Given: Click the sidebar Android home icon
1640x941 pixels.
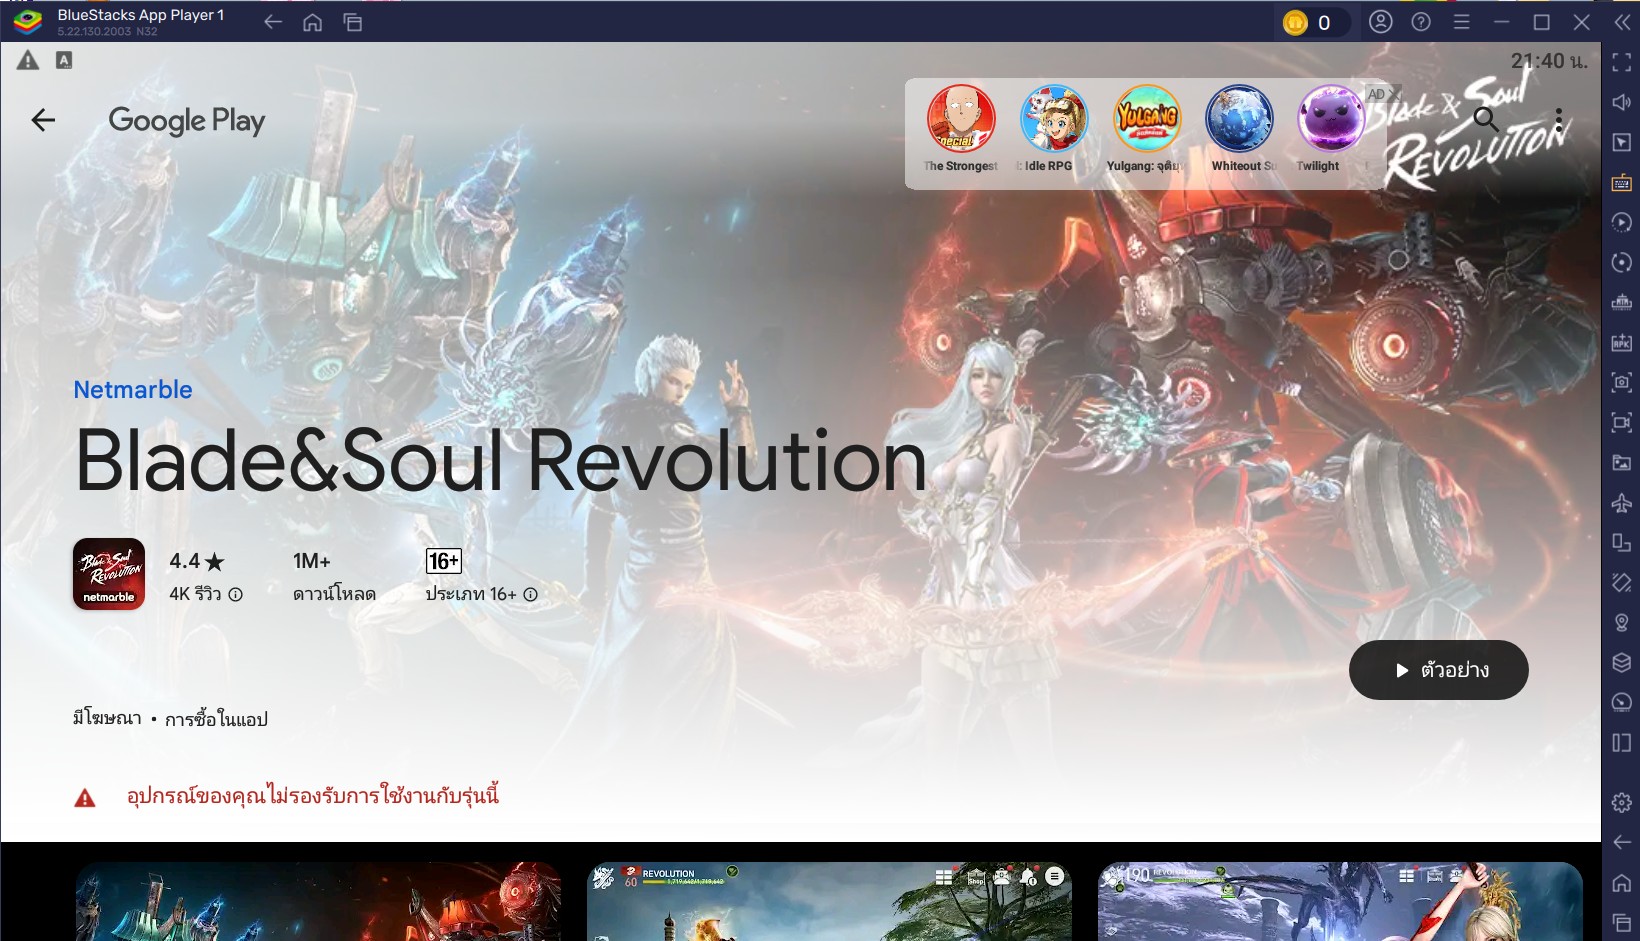Looking at the screenshot, I should point(1622,882).
